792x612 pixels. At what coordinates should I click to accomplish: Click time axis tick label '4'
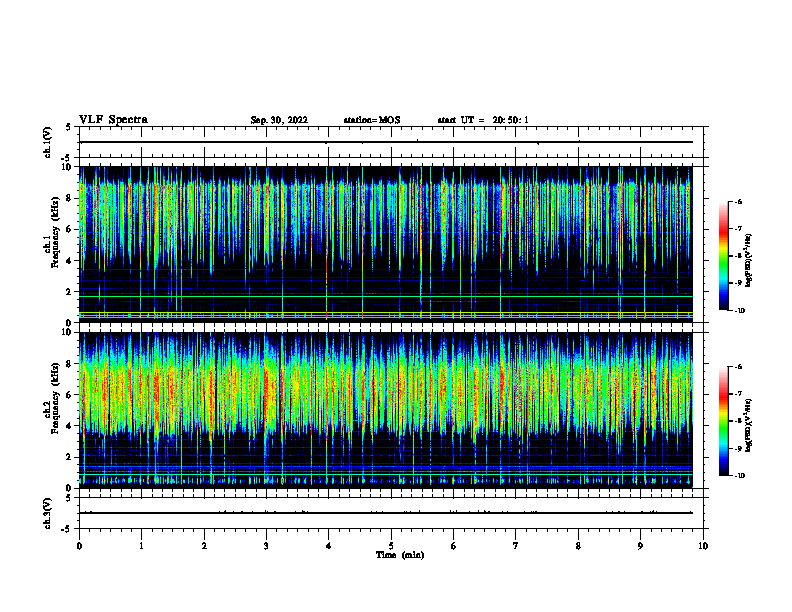[328, 546]
